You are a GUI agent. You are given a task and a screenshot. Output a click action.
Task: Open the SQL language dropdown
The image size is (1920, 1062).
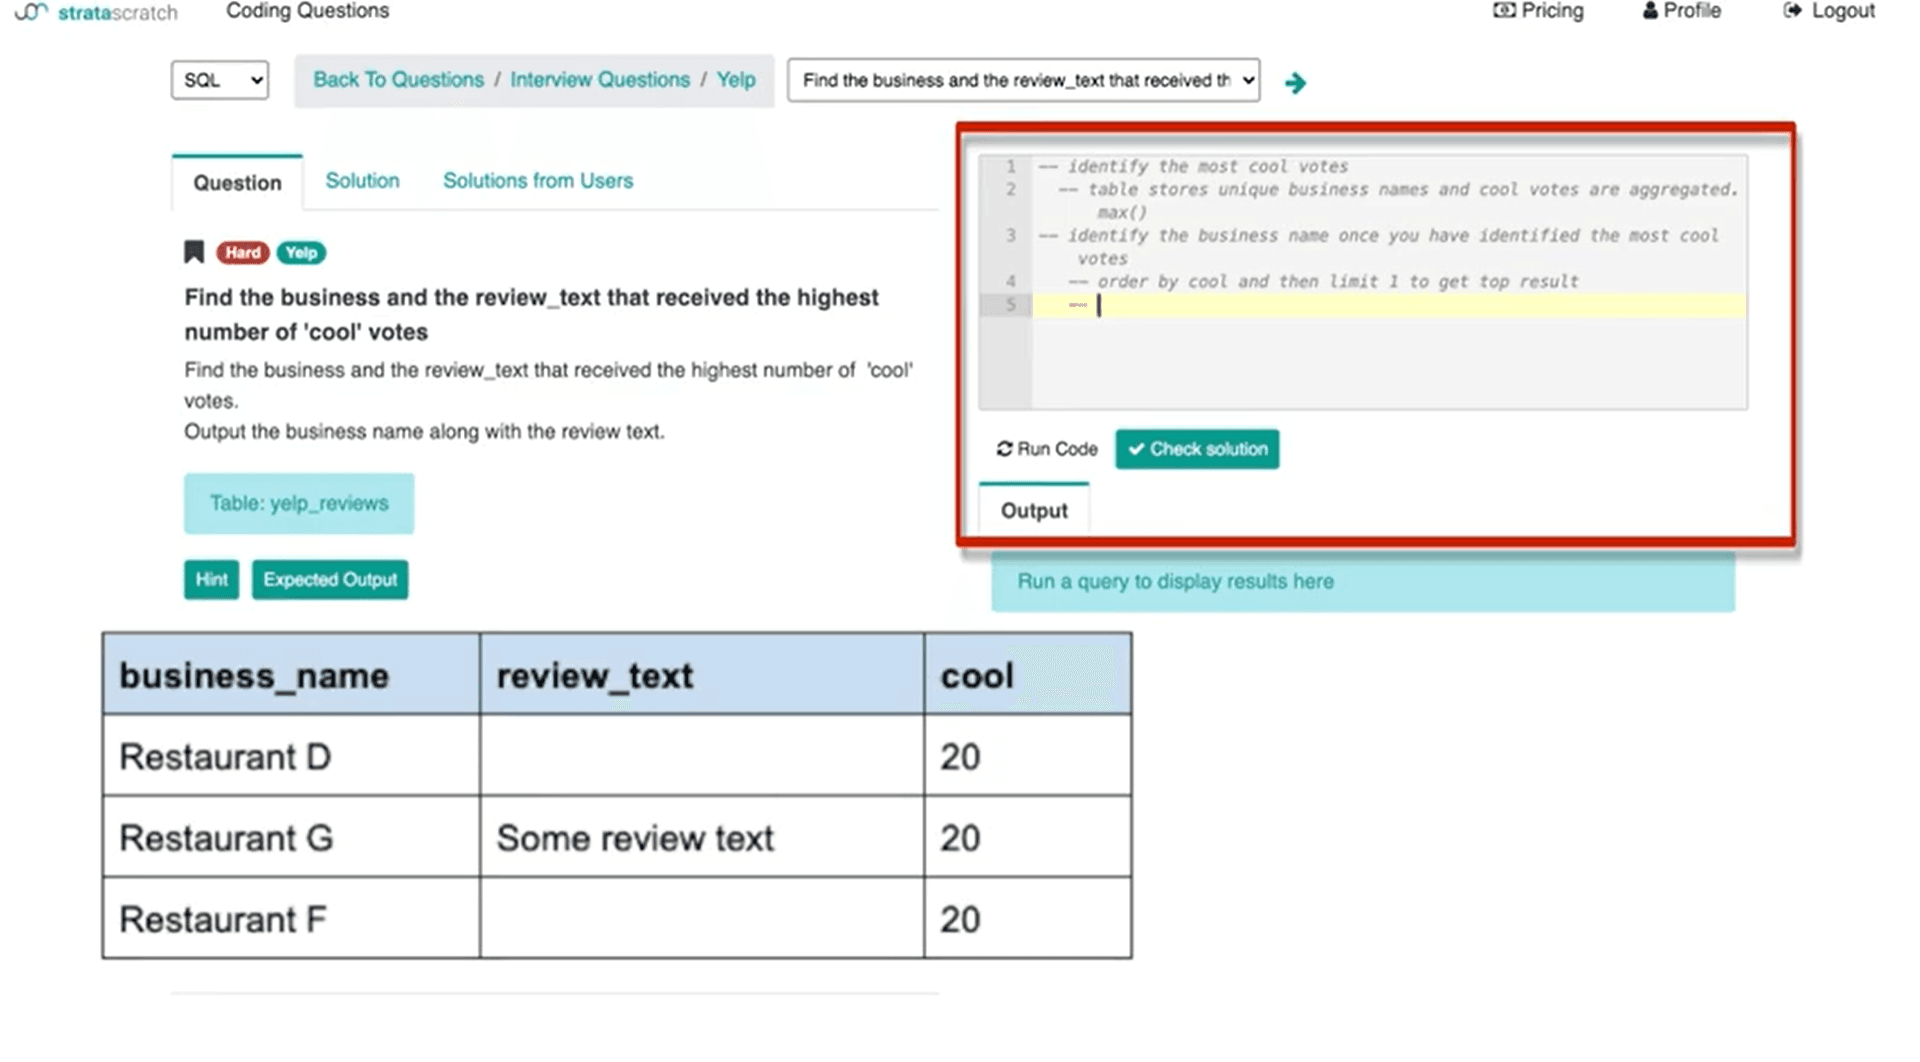(219, 80)
